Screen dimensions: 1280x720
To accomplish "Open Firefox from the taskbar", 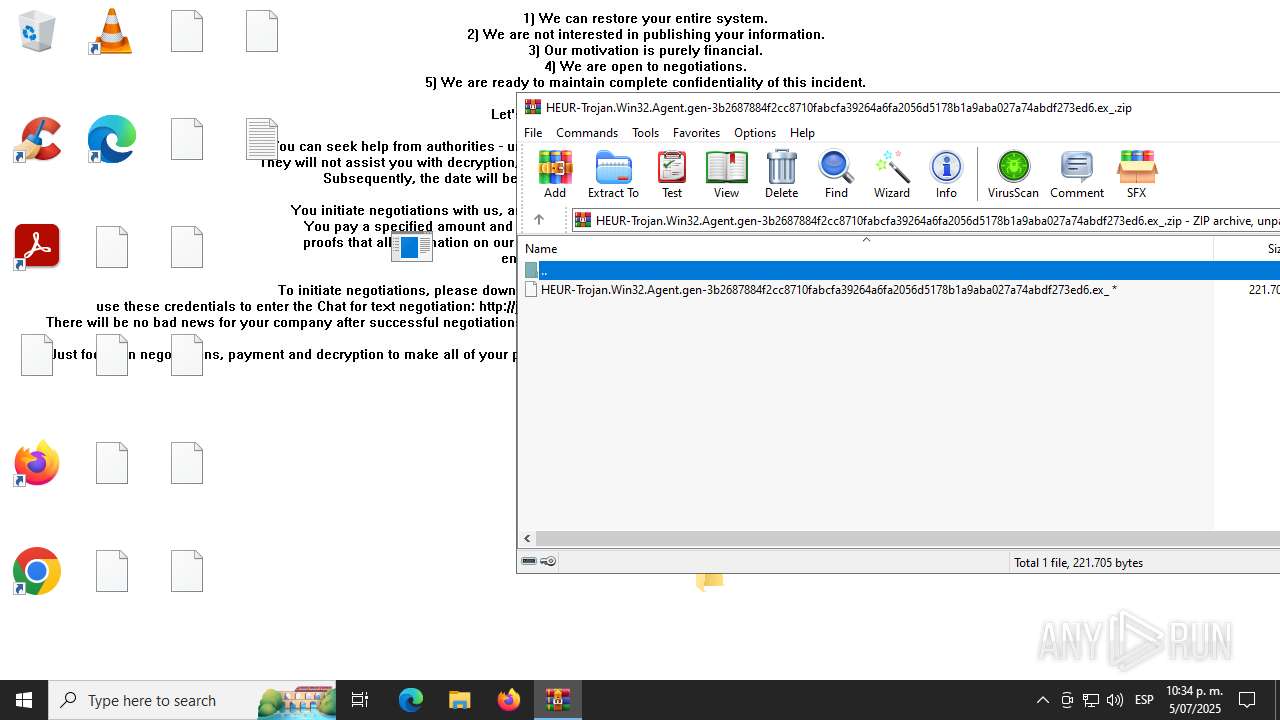I will (x=509, y=700).
